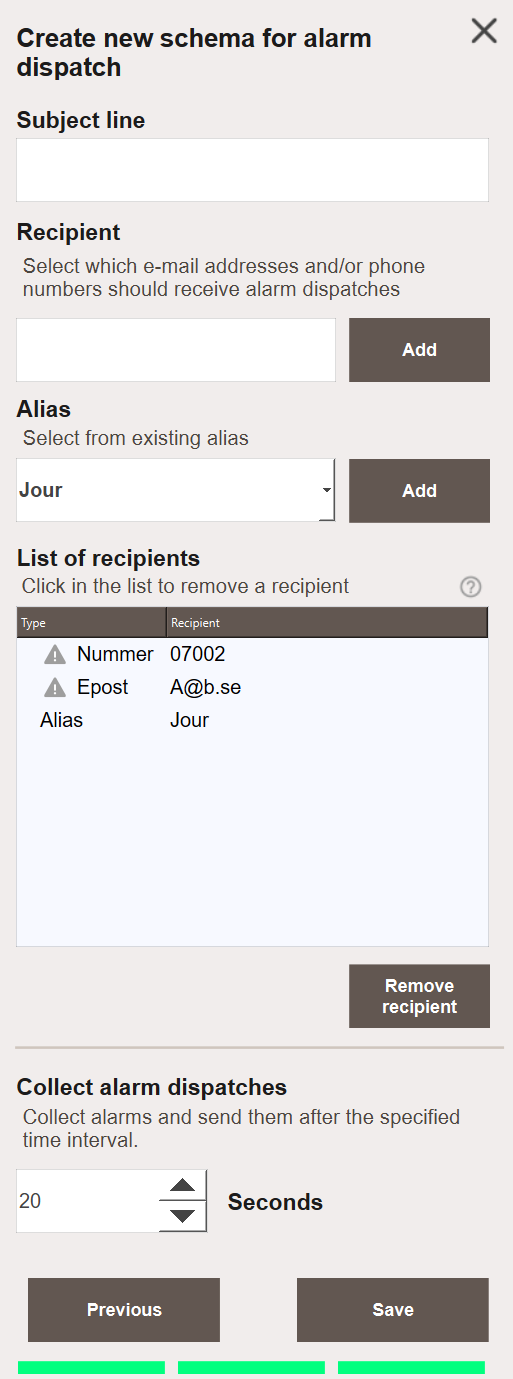Click warning icon next to Epost row
513x1379 pixels.
[x=55, y=688]
